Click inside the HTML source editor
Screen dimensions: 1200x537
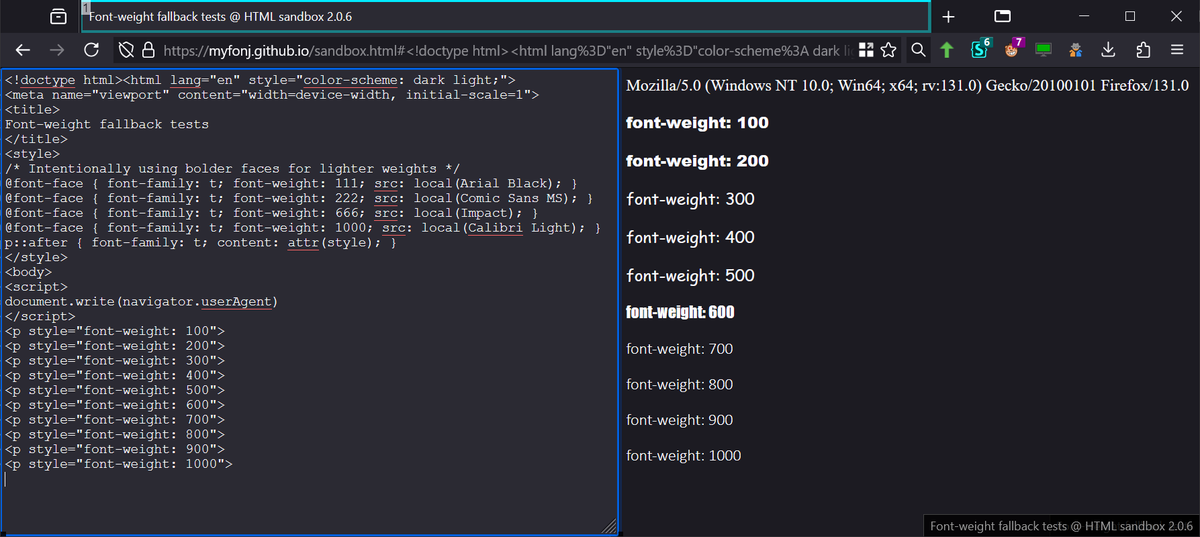309,301
